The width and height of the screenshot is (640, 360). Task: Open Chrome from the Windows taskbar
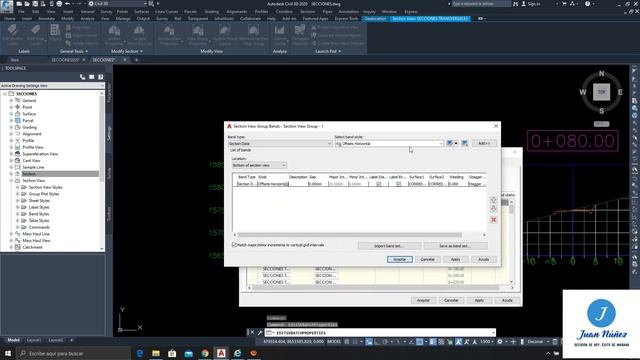pyautogui.click(x=204, y=353)
